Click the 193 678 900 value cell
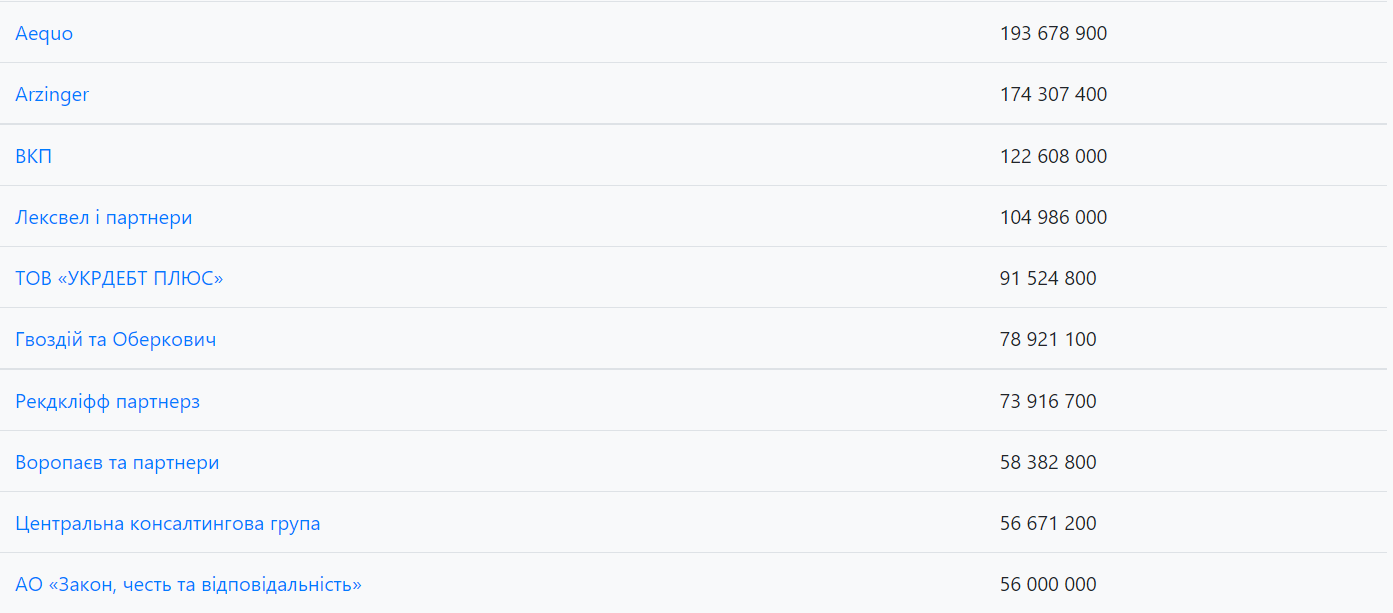The height and width of the screenshot is (613, 1393). click(1054, 33)
